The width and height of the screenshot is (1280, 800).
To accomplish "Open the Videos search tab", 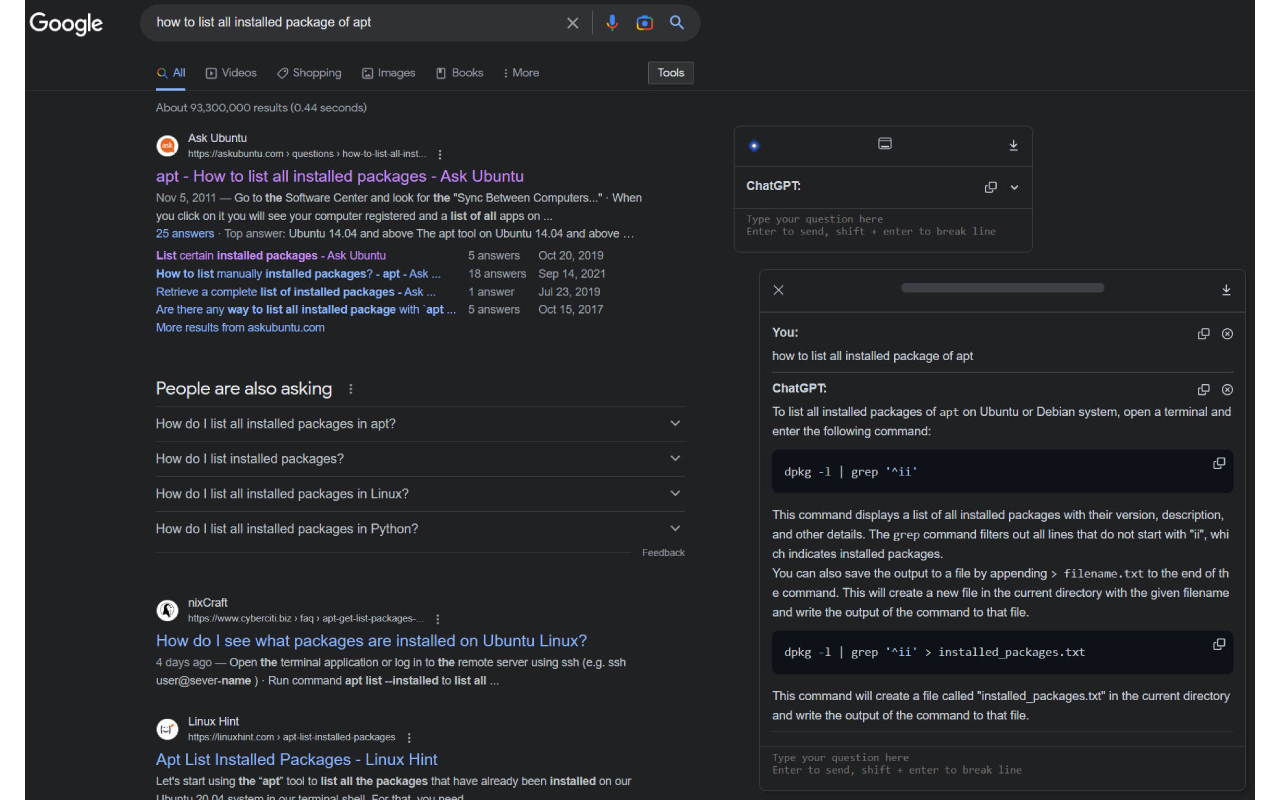I will 231,72.
